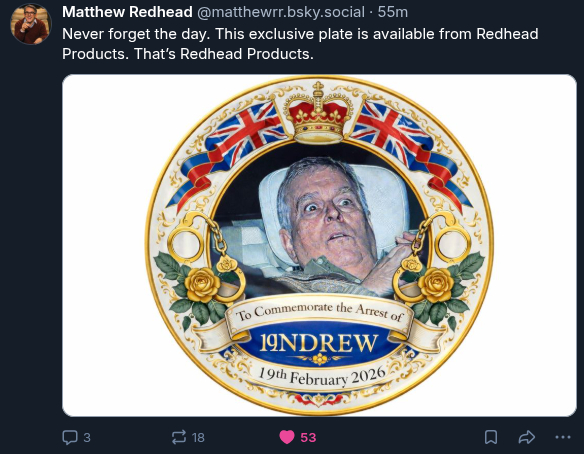Click the repost count 18
This screenshot has width=584, height=454.
[198, 438]
